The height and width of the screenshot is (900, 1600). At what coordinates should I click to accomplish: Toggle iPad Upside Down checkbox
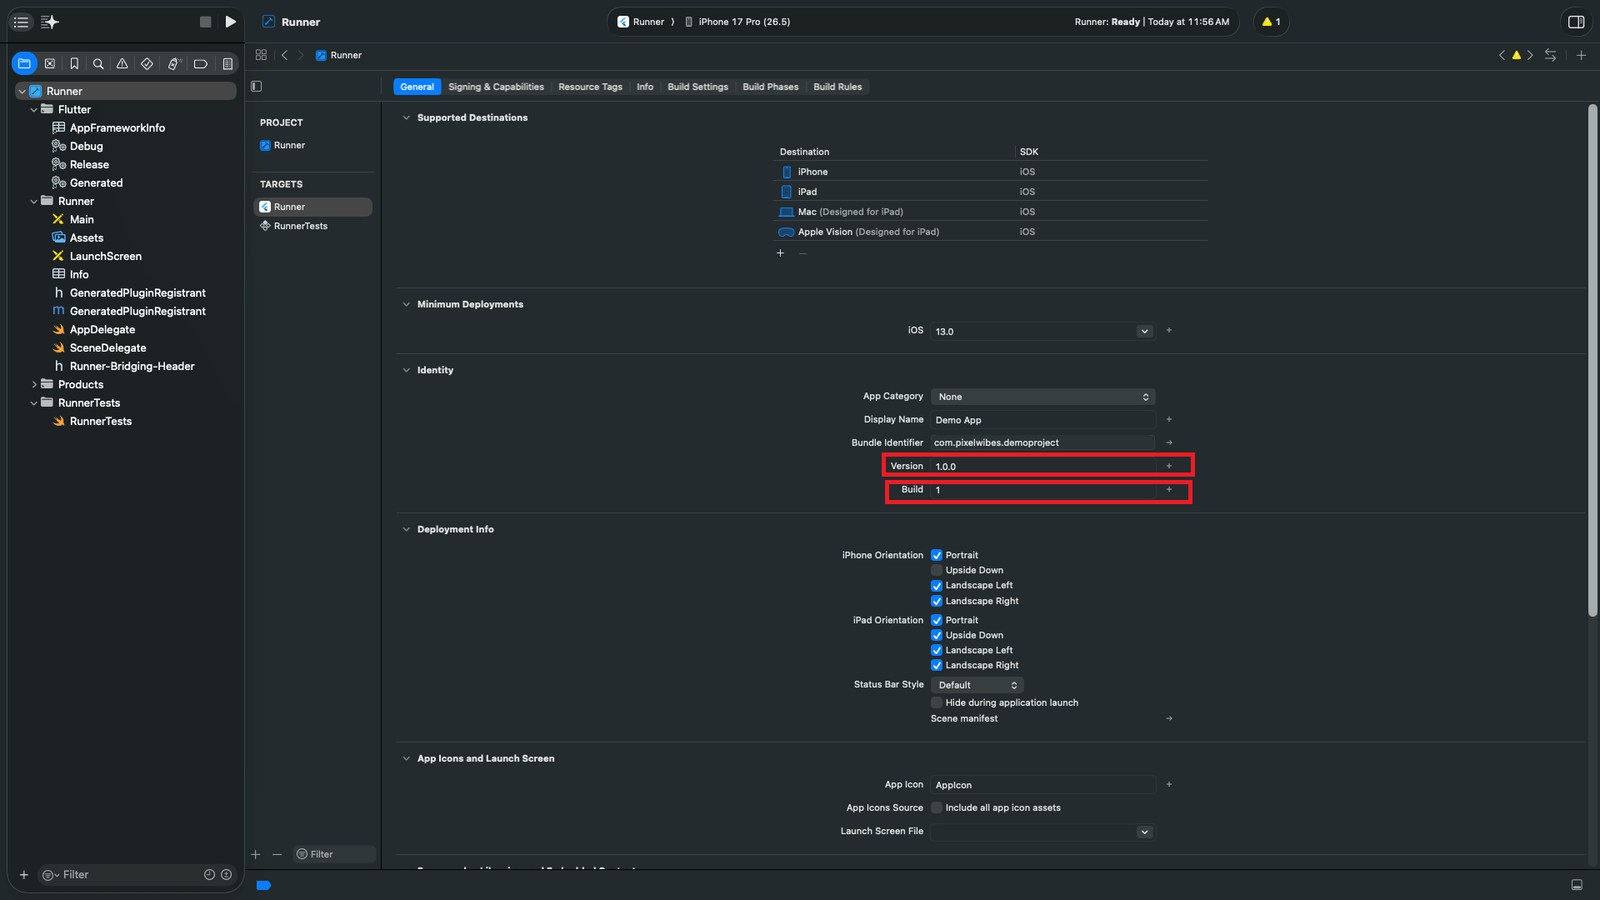tap(937, 635)
